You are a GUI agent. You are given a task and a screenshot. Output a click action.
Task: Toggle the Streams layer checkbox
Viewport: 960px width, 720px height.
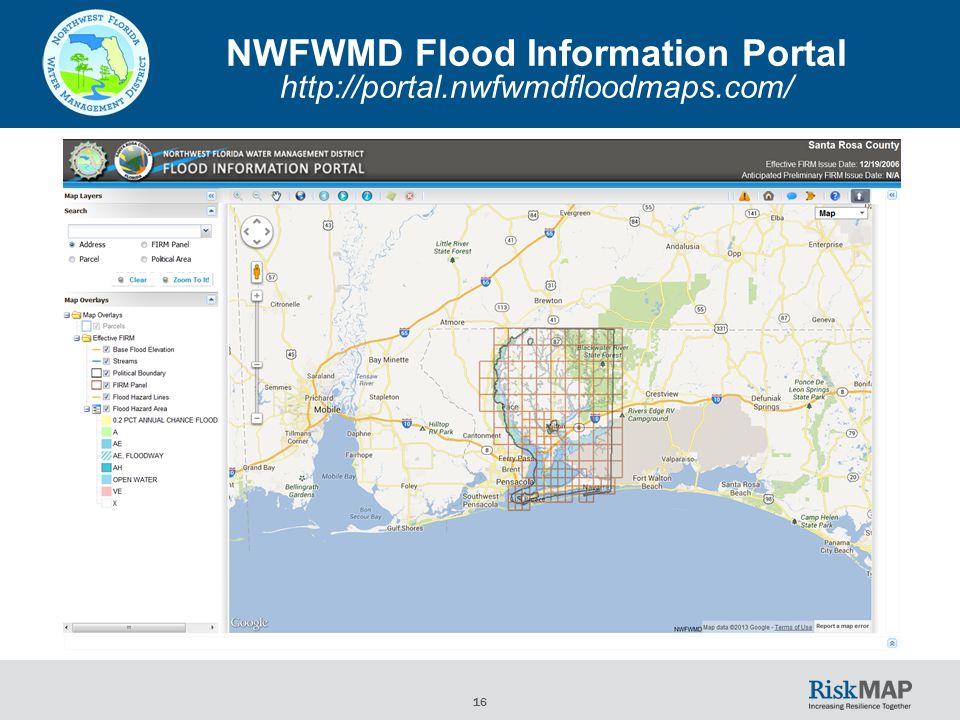click(107, 361)
